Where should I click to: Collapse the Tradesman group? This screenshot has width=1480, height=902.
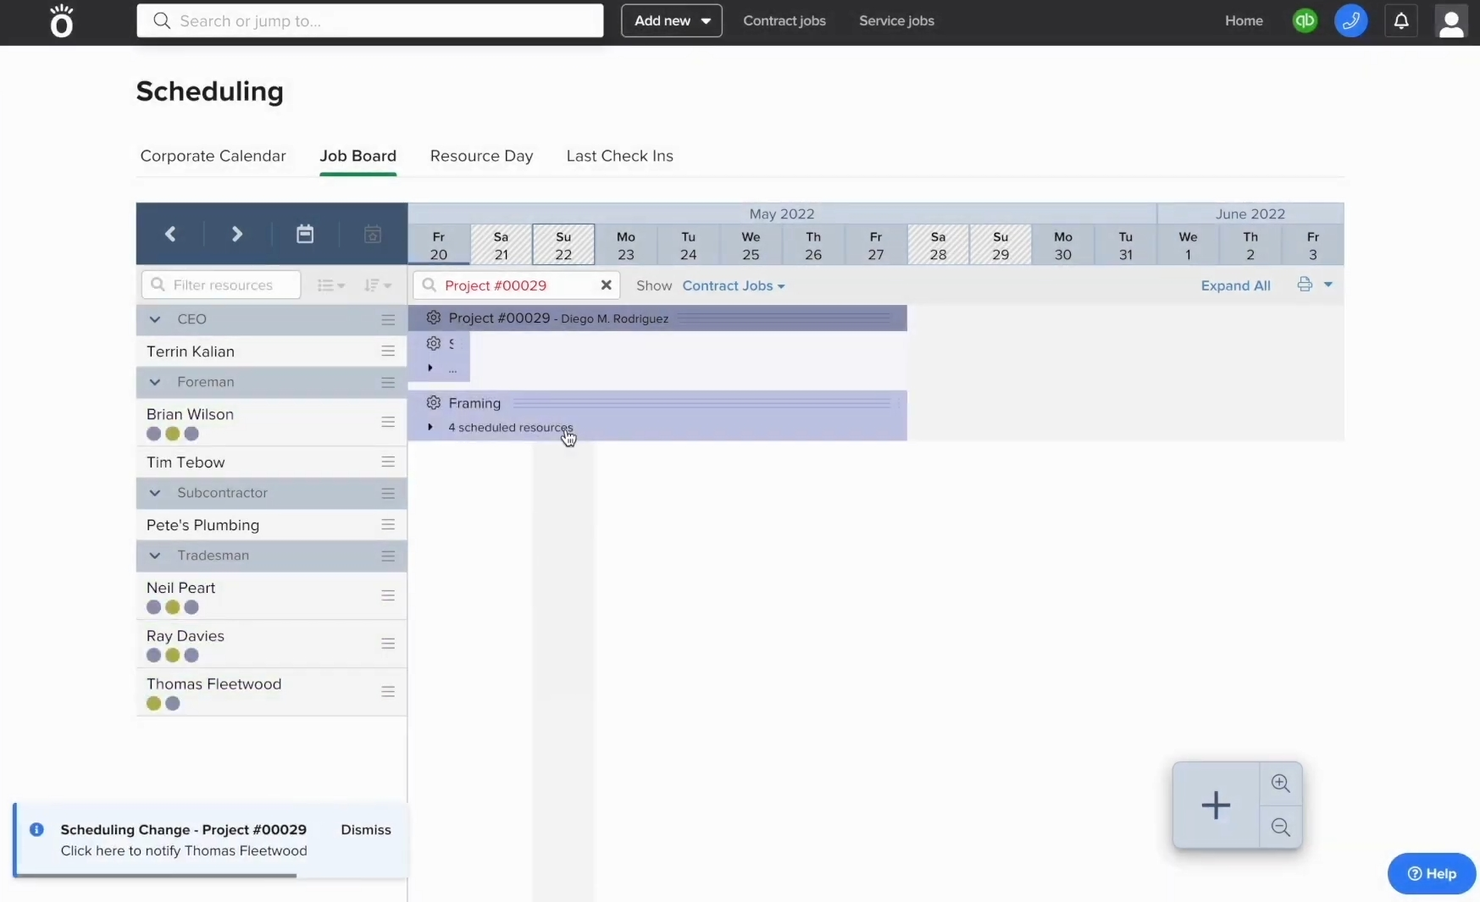click(155, 555)
